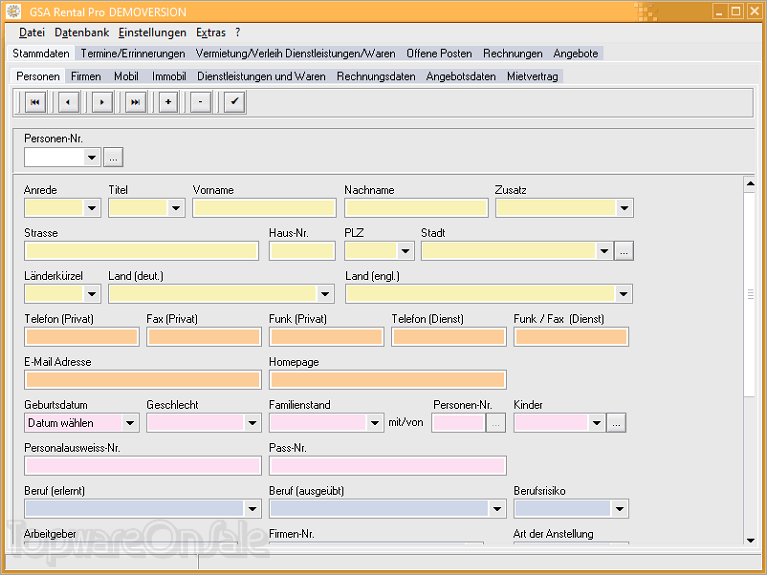Open lookup button beside top Personen-Nr. combo
The width and height of the screenshot is (767, 575).
[x=113, y=158]
